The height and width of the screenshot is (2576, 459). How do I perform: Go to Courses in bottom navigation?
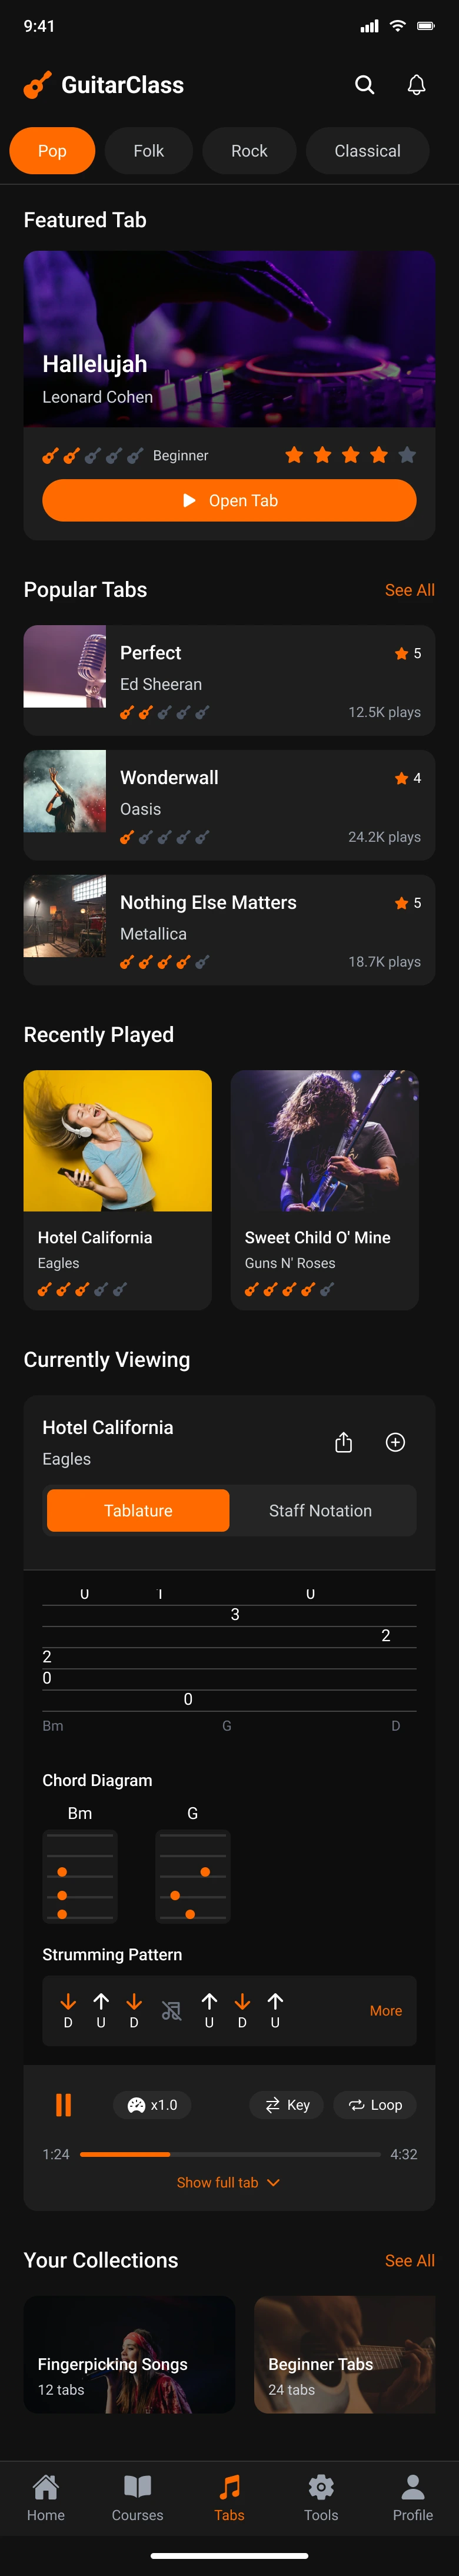coord(137,2498)
